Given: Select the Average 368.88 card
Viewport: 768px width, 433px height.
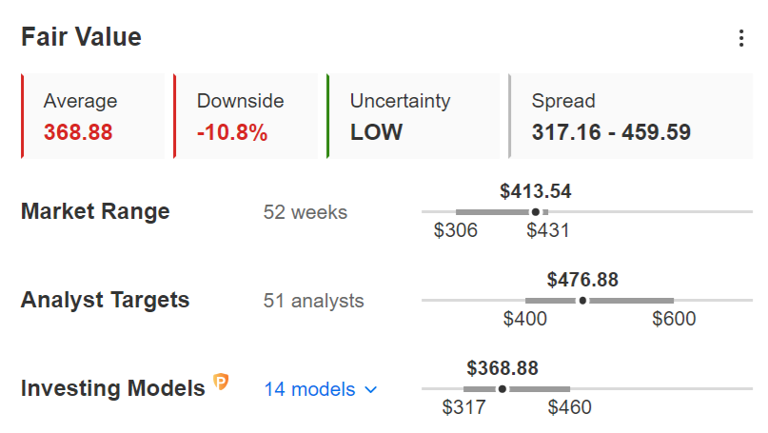Looking at the screenshot, I should pyautogui.click(x=93, y=116).
